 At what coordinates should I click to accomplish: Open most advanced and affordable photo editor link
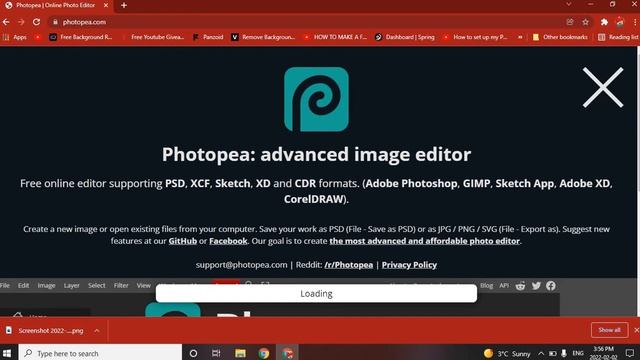coord(424,241)
